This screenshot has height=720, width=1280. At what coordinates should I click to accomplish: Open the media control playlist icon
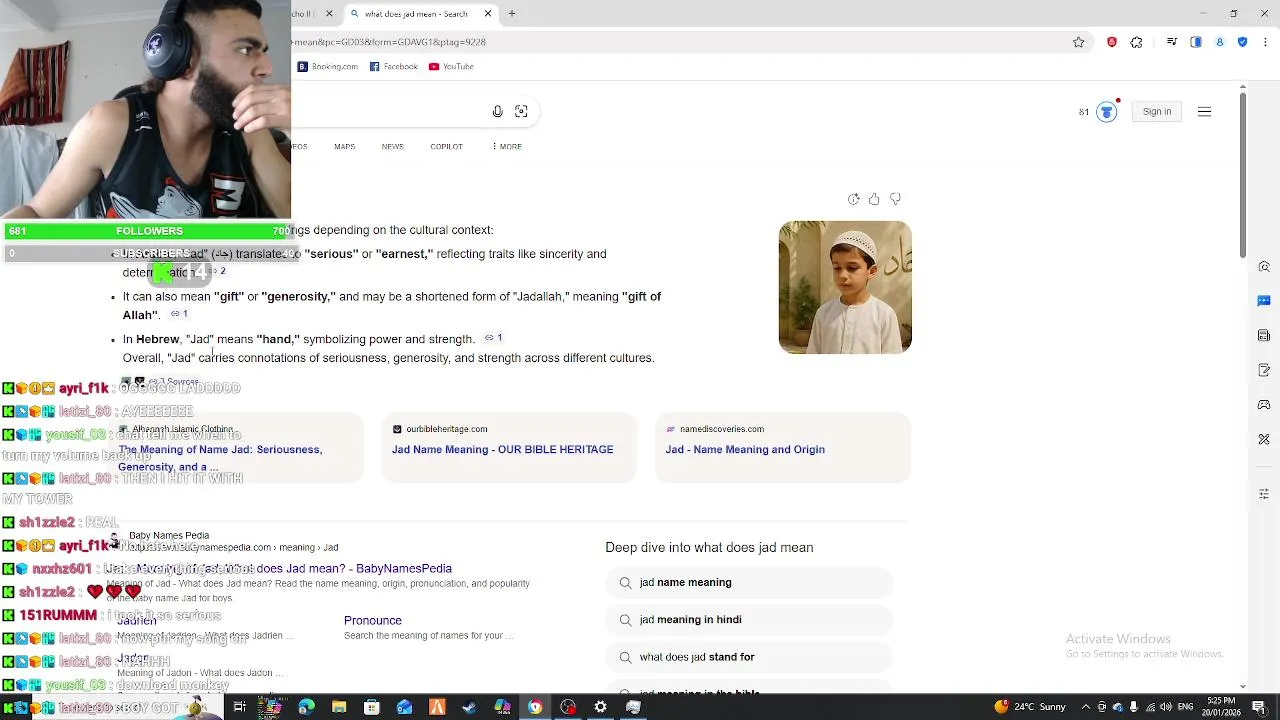(x=1171, y=42)
